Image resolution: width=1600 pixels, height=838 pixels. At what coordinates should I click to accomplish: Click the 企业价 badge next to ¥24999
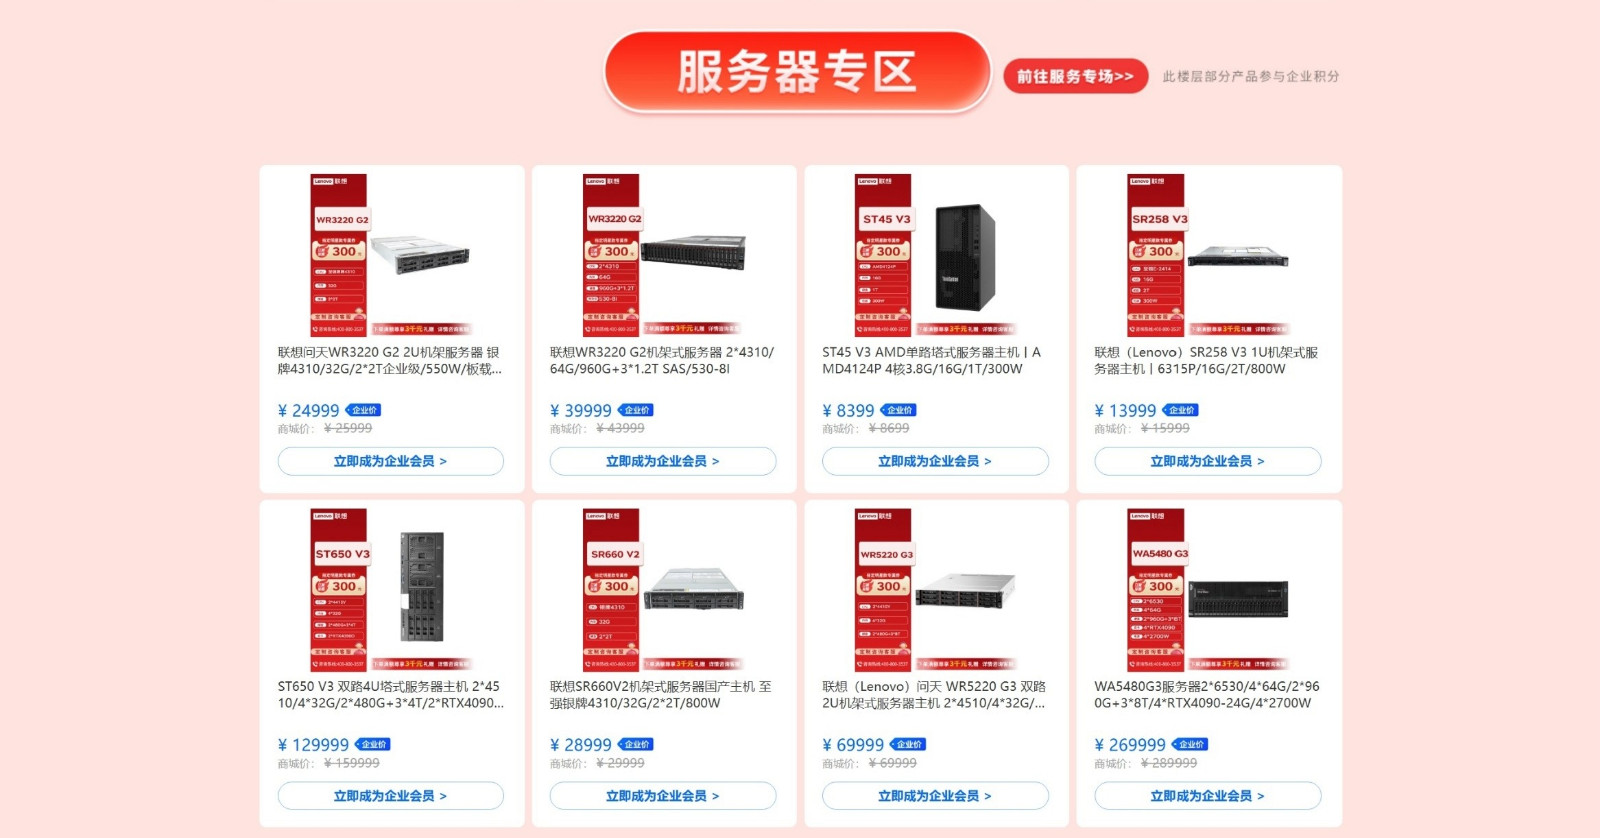(364, 410)
